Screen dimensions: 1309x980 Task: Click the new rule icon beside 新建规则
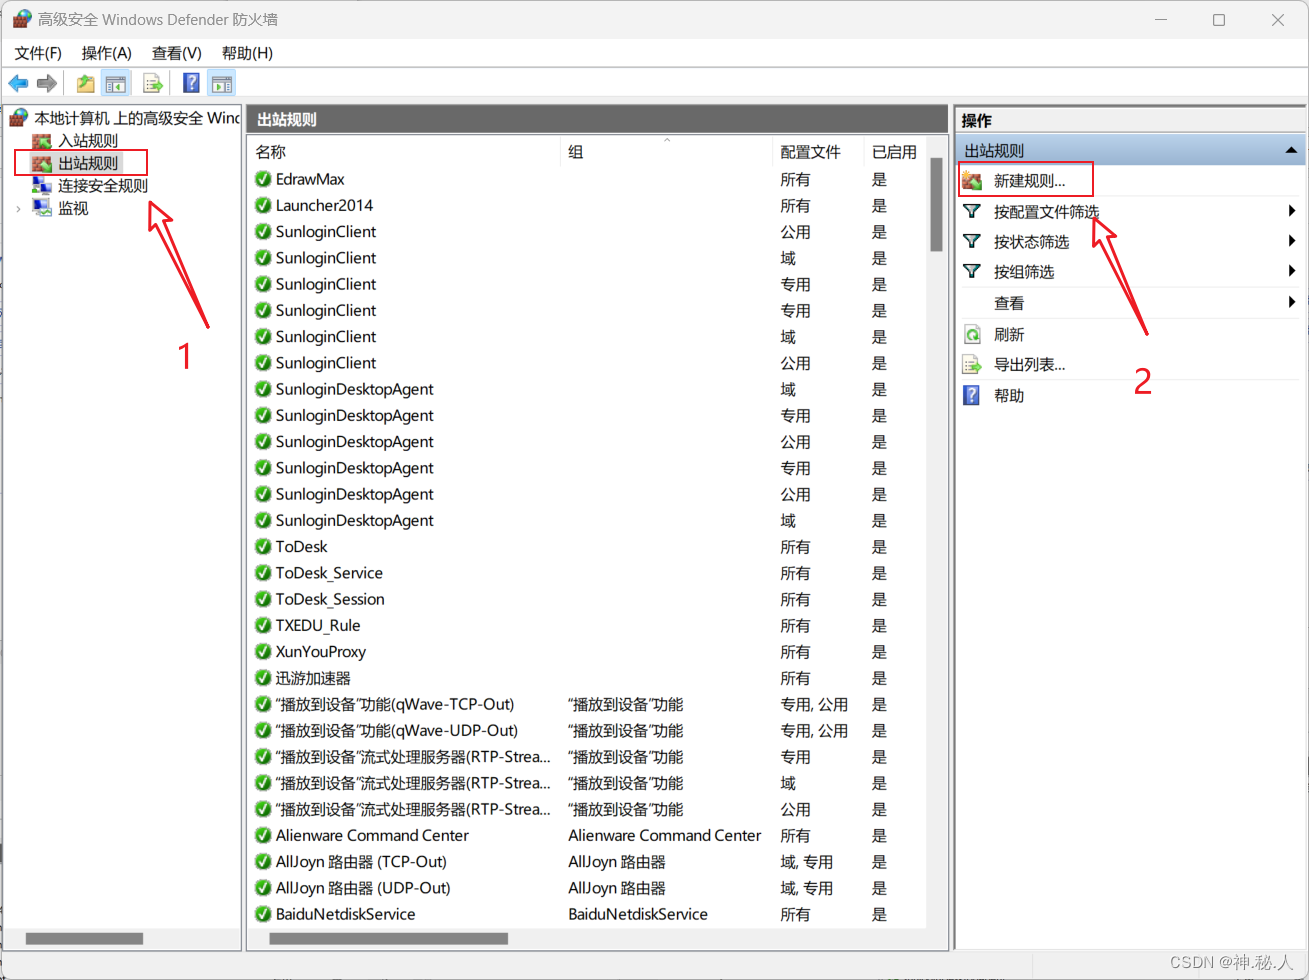972,181
